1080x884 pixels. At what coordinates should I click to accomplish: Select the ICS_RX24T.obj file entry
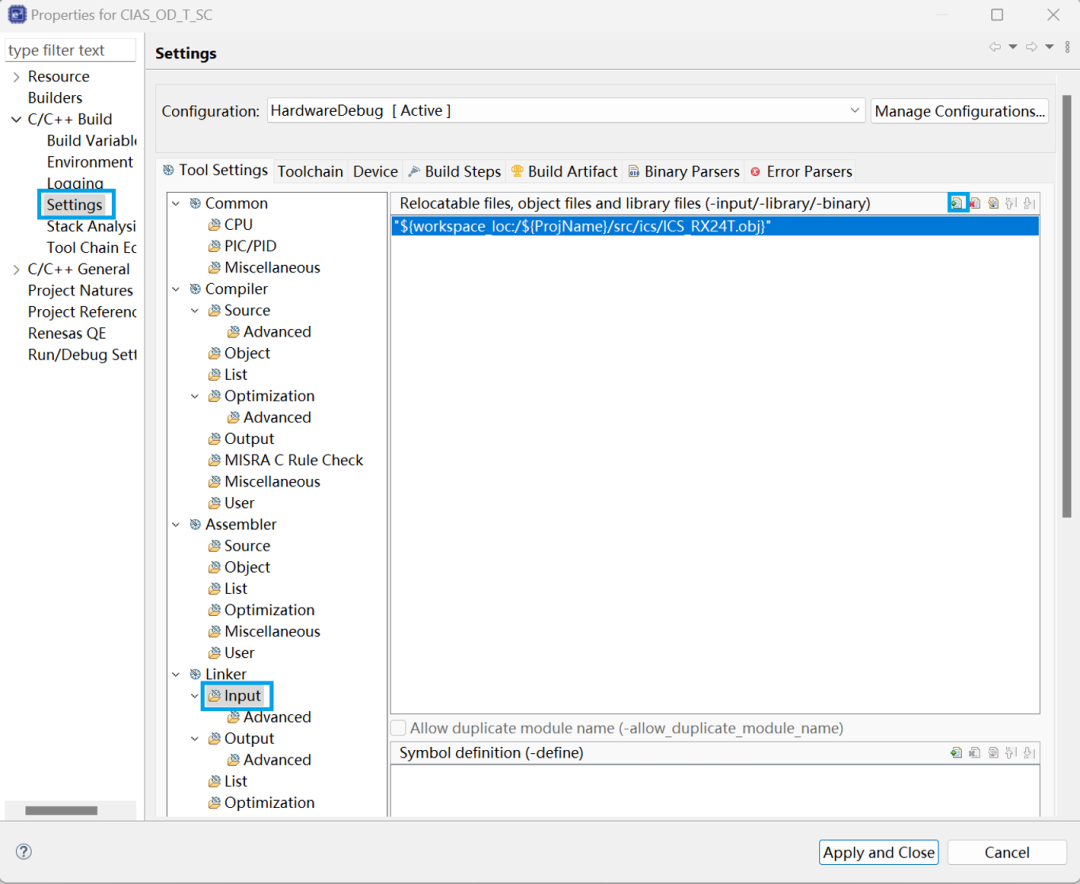[x=715, y=226]
